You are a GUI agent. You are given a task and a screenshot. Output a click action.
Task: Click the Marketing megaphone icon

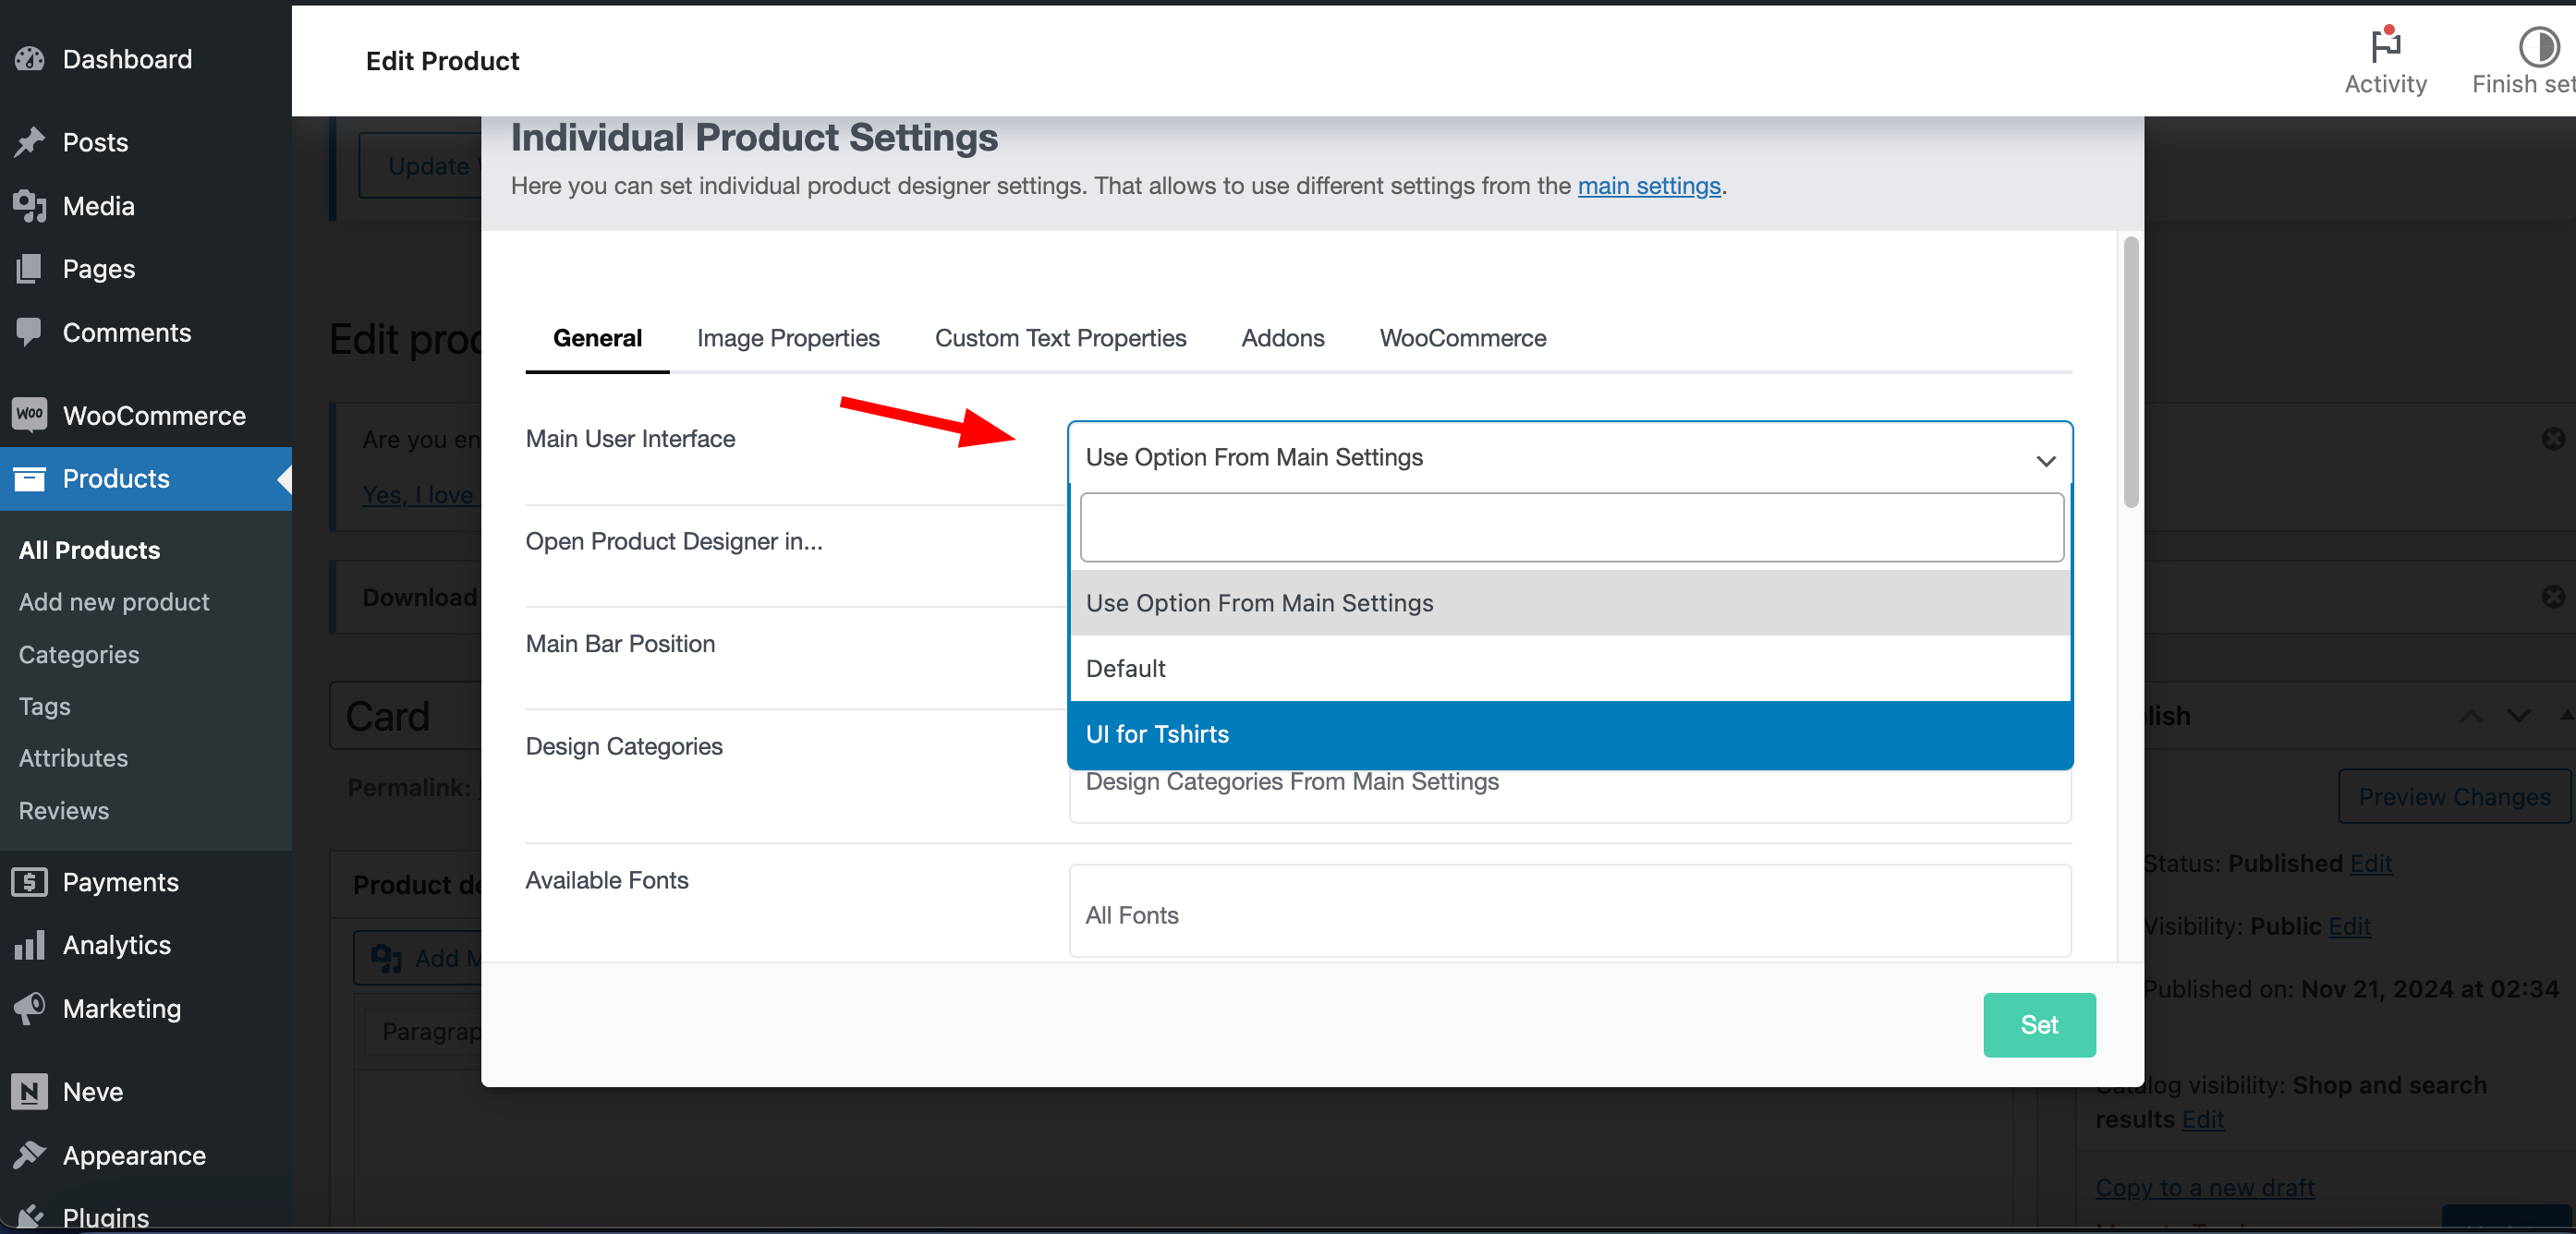pyautogui.click(x=30, y=1008)
